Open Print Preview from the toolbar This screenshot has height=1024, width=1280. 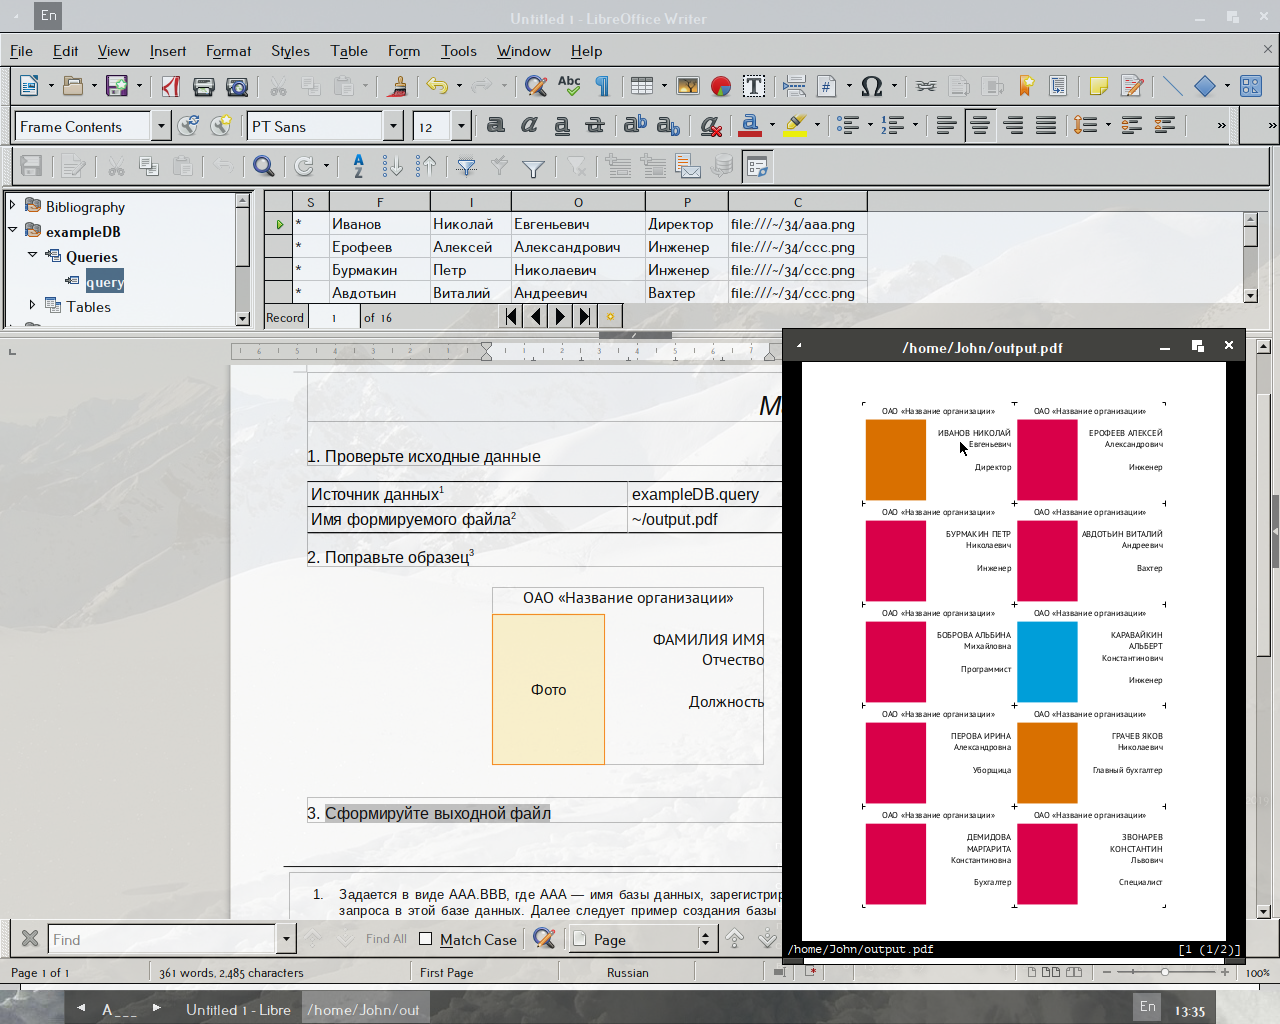click(x=237, y=86)
